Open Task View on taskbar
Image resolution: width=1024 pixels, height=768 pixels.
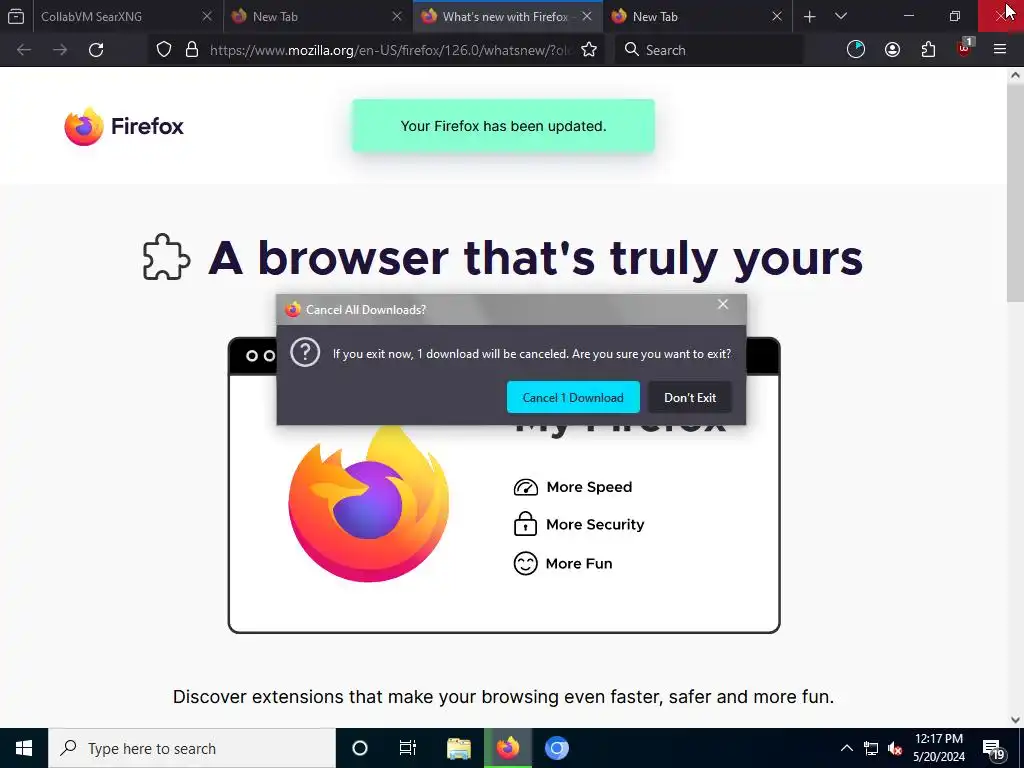click(408, 748)
